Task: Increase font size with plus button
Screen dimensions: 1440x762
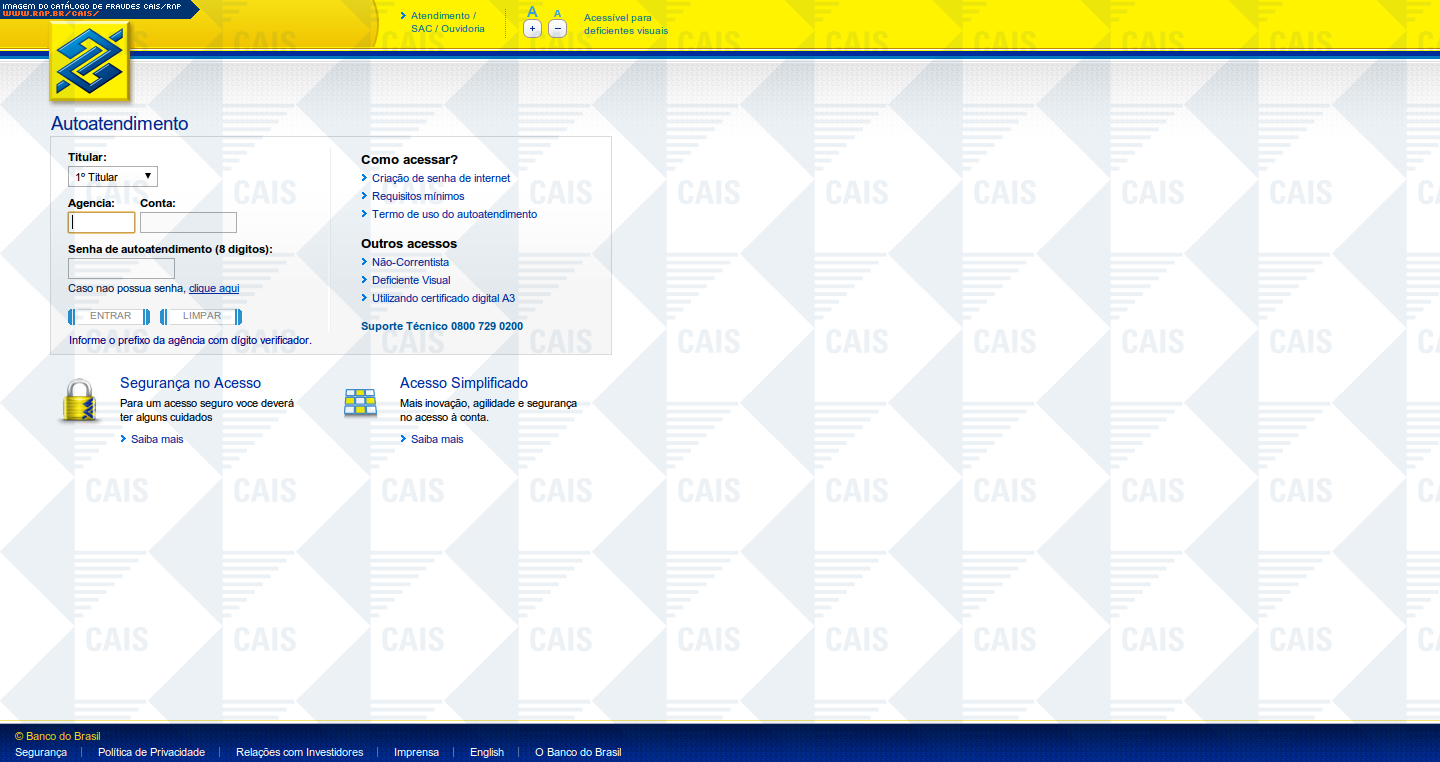Action: (532, 29)
